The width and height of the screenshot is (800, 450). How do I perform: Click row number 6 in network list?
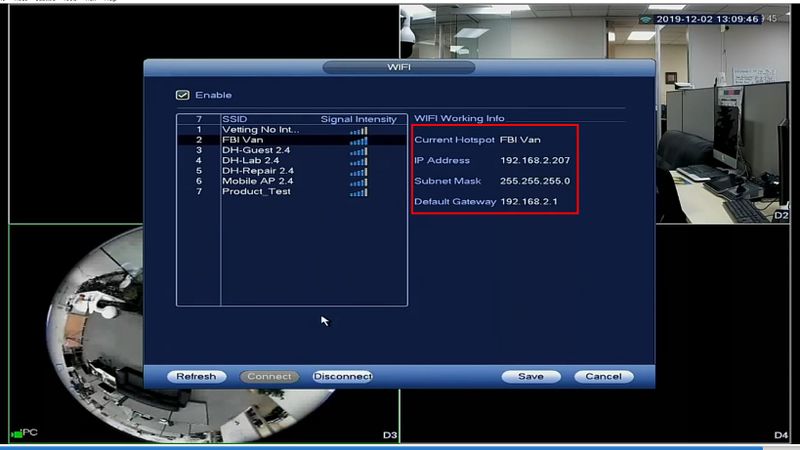coord(199,181)
